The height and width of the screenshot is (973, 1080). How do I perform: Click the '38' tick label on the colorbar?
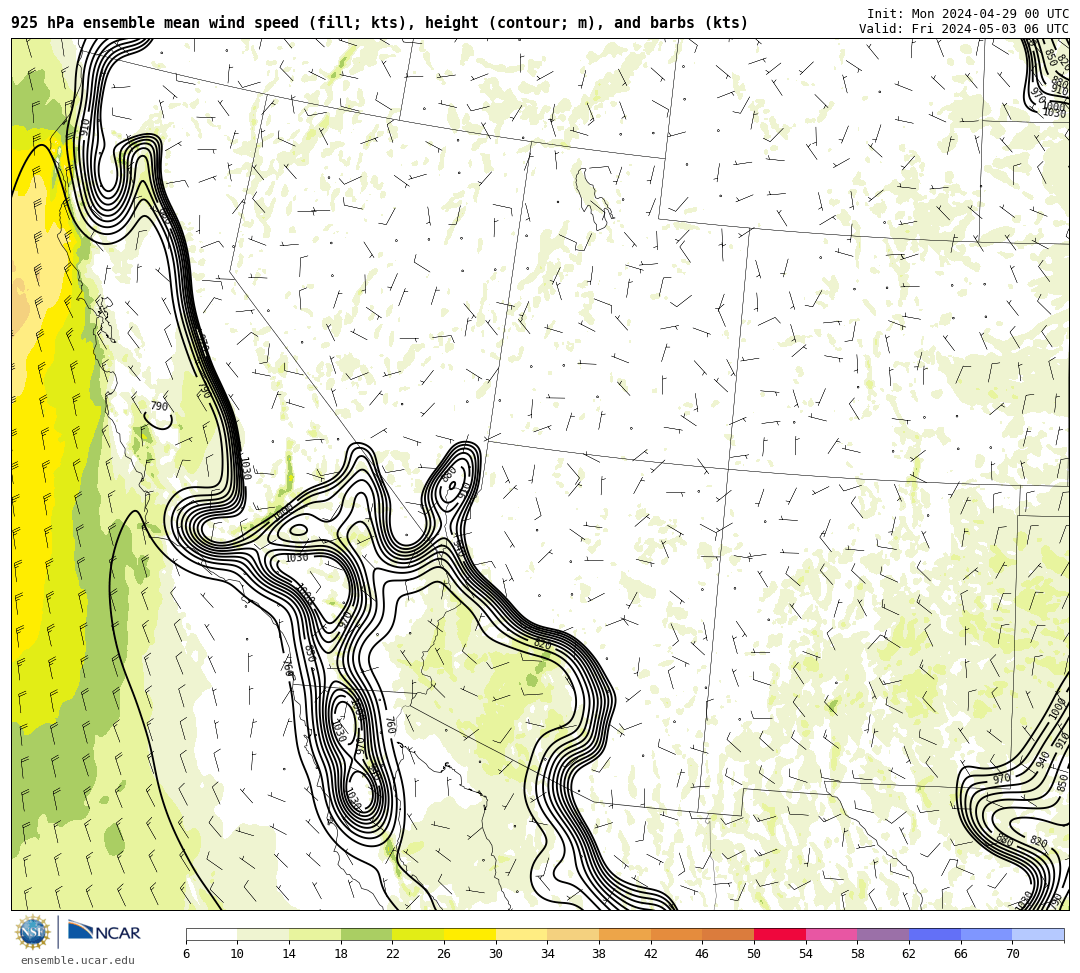[599, 954]
